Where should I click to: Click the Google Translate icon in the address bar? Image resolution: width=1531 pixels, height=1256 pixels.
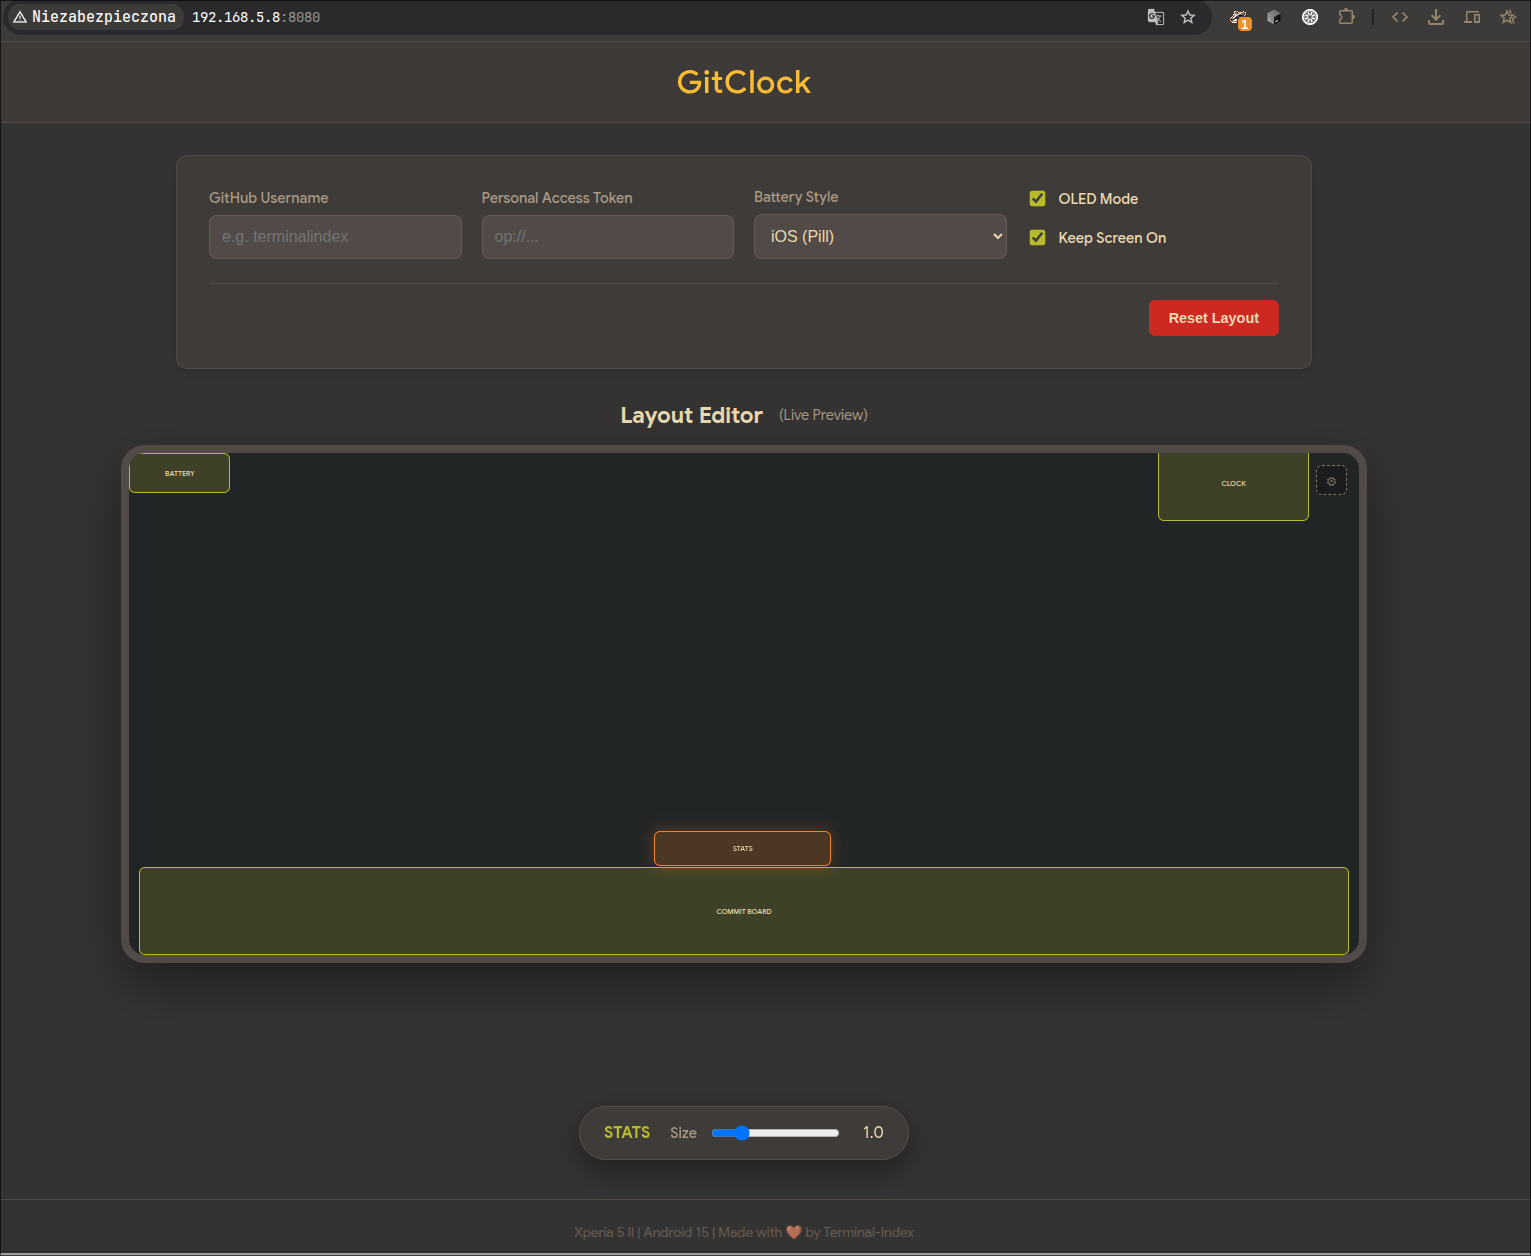coord(1155,17)
